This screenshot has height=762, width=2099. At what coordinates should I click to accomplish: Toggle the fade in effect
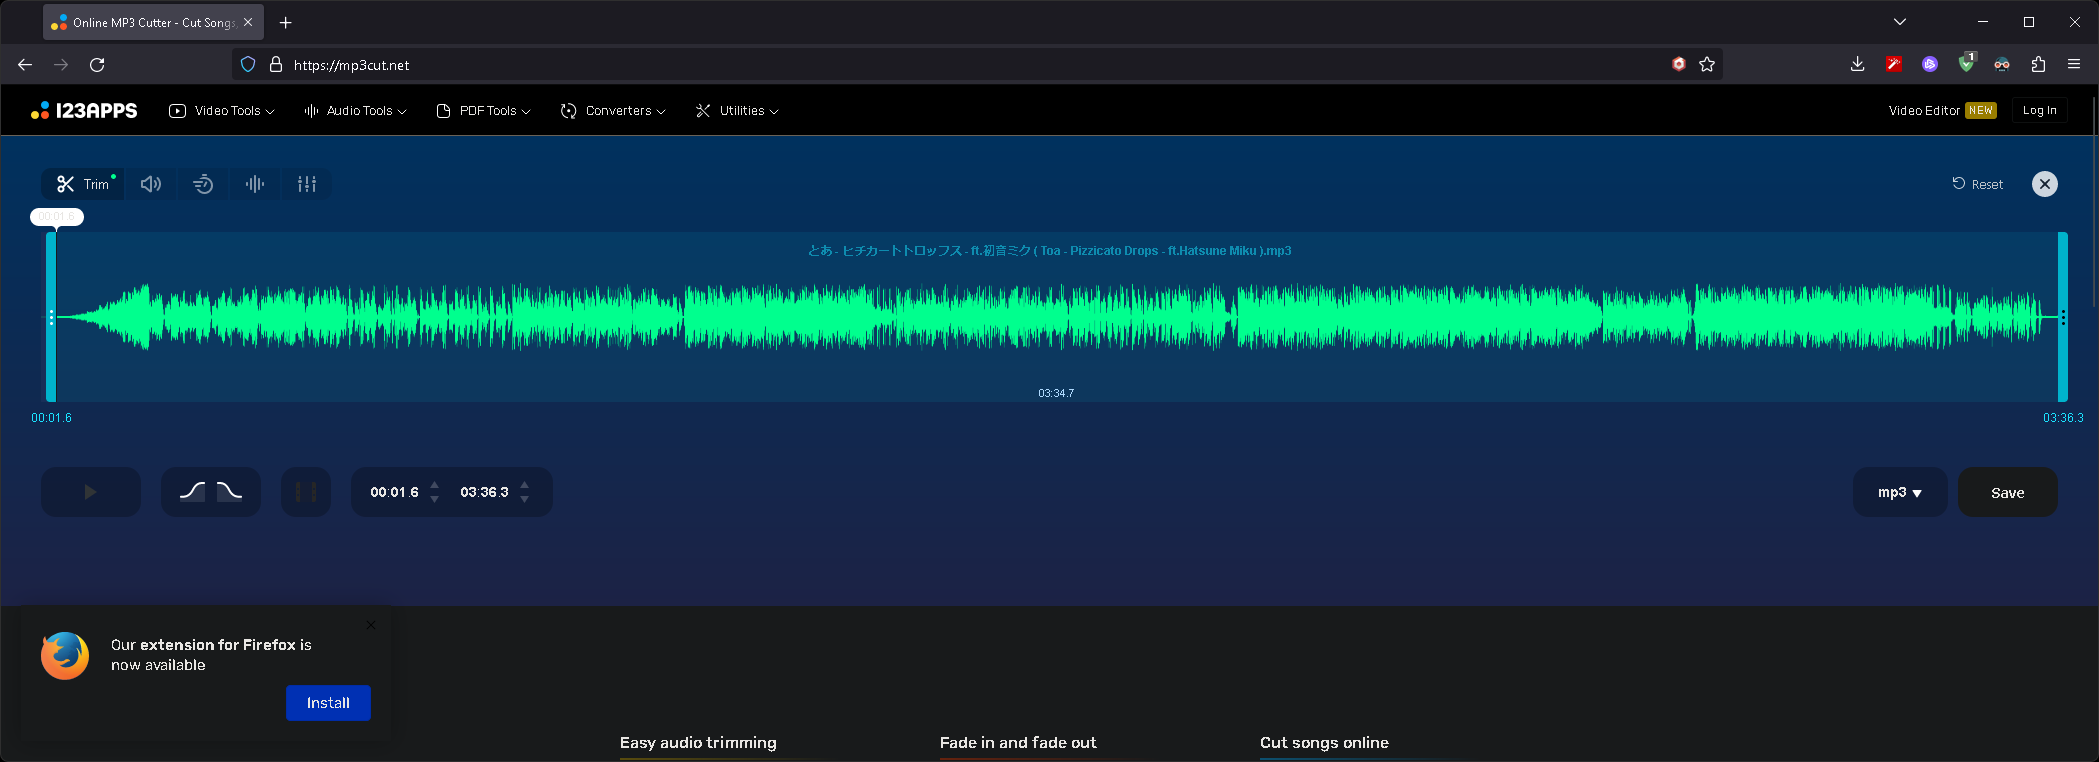click(x=192, y=491)
